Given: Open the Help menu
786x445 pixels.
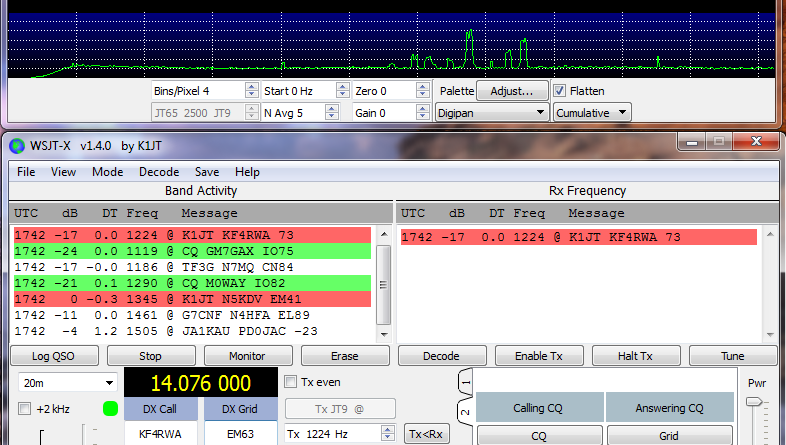Looking at the screenshot, I should 247,172.
